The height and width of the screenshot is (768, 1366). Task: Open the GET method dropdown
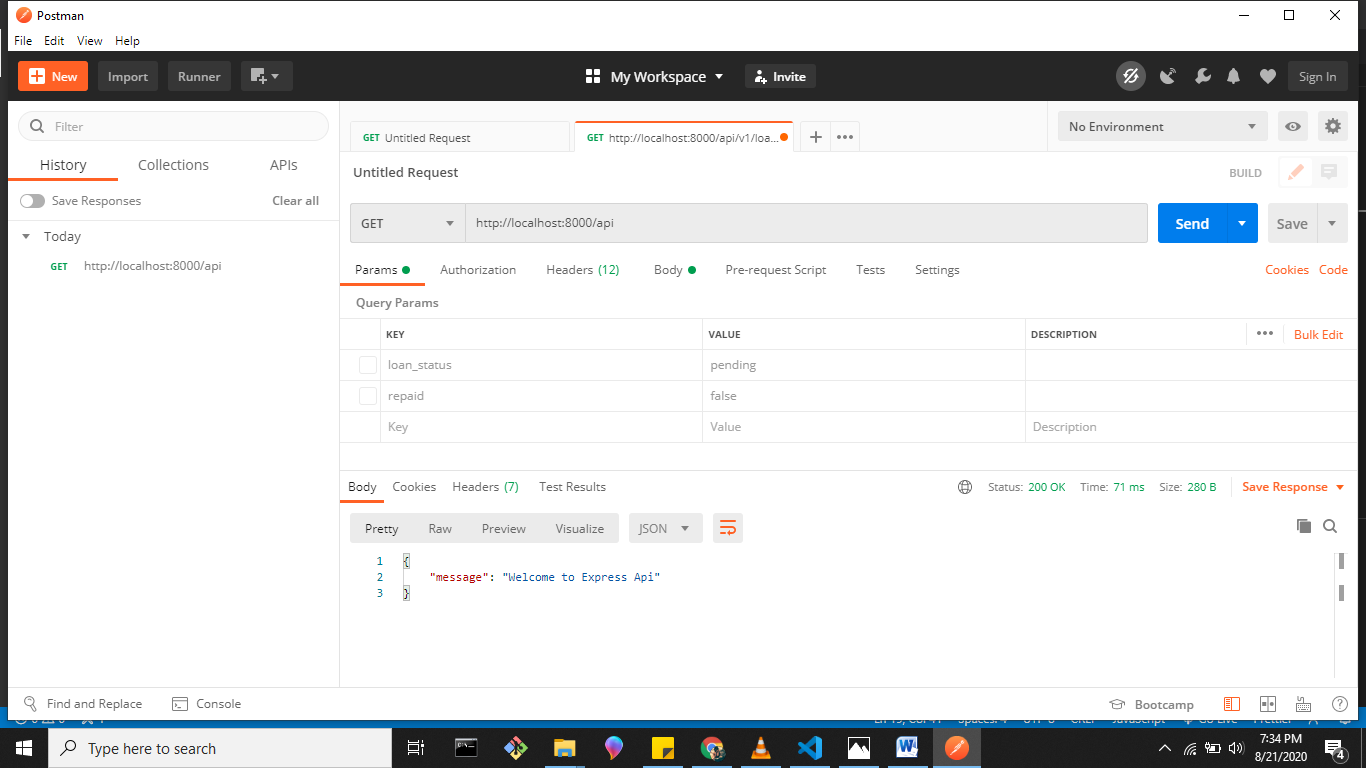pyautogui.click(x=408, y=223)
